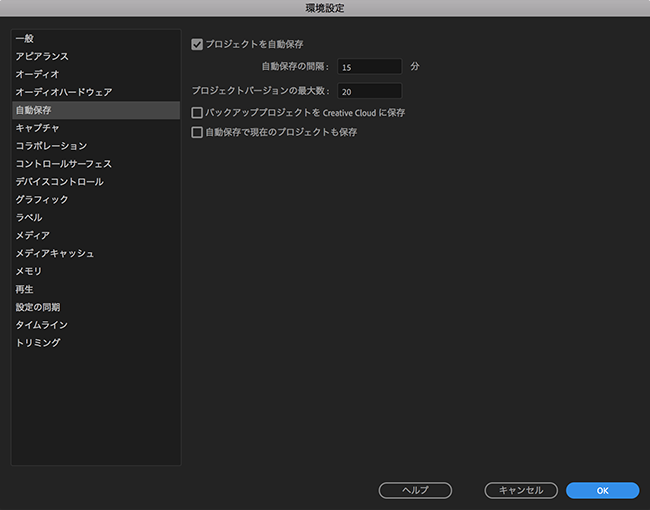Enable 自動保存で現在のプロジェクトも保存 checkbox

click(x=197, y=131)
